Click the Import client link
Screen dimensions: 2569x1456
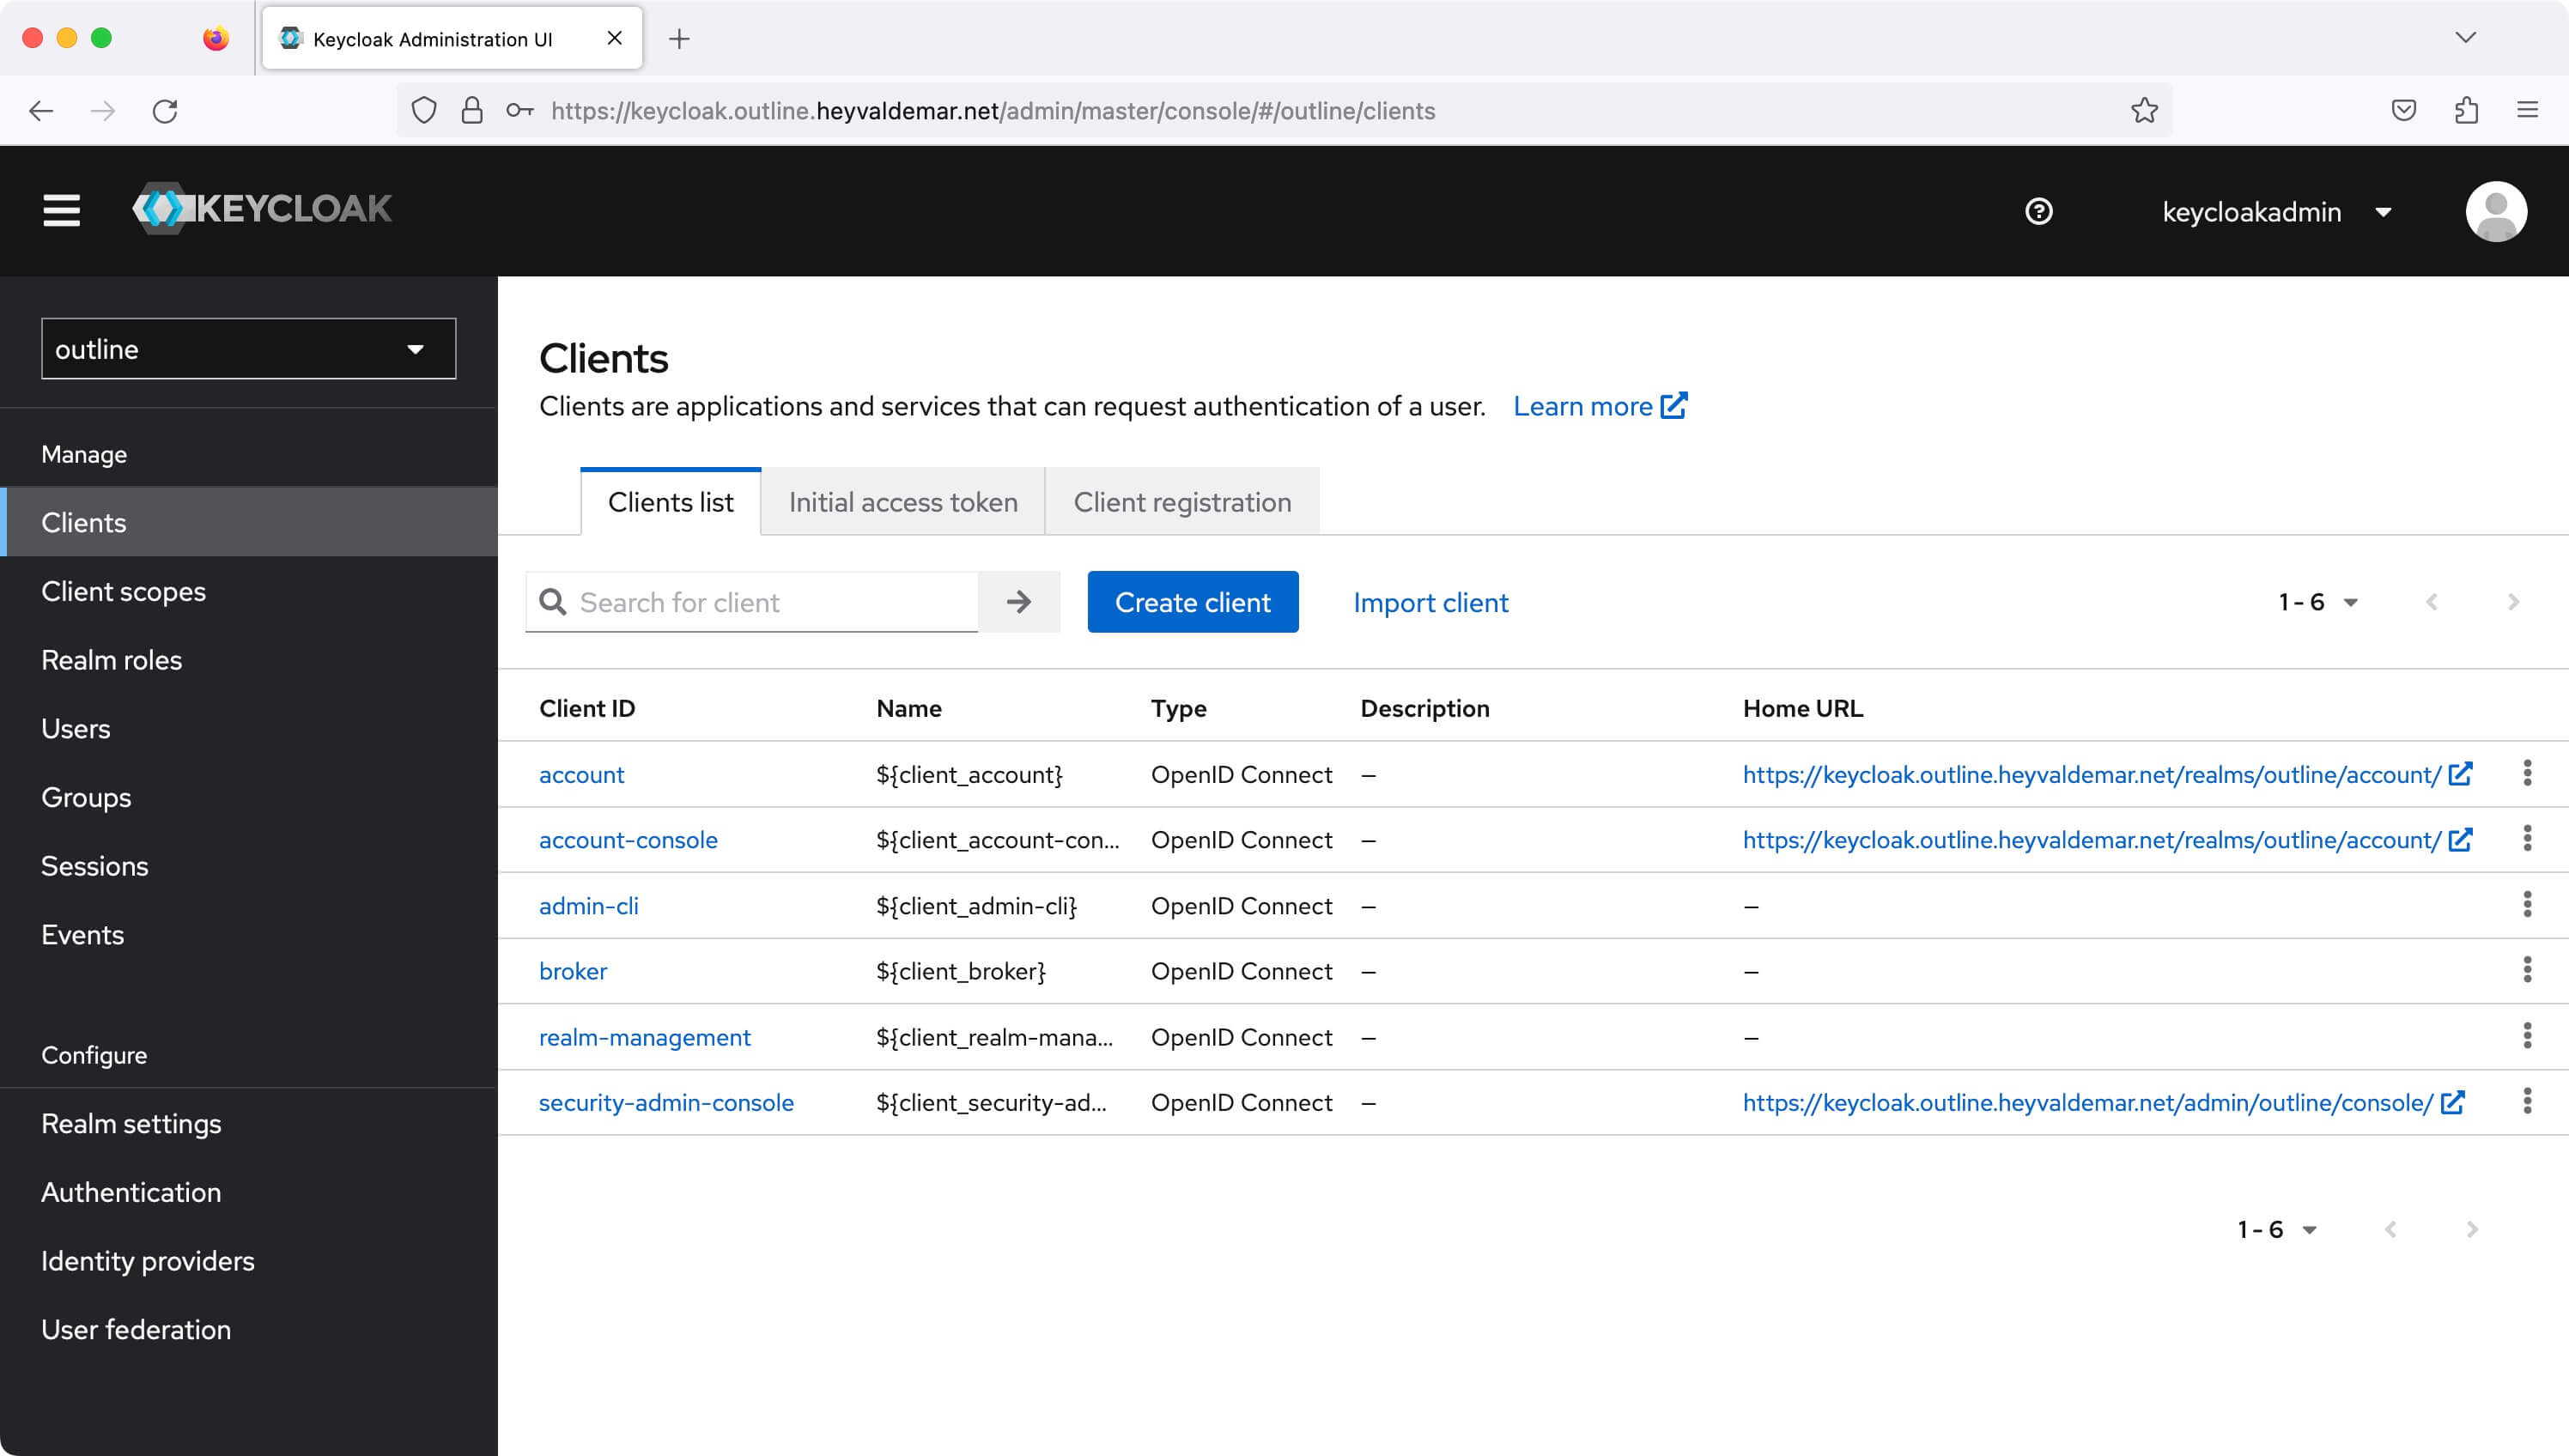(1430, 602)
